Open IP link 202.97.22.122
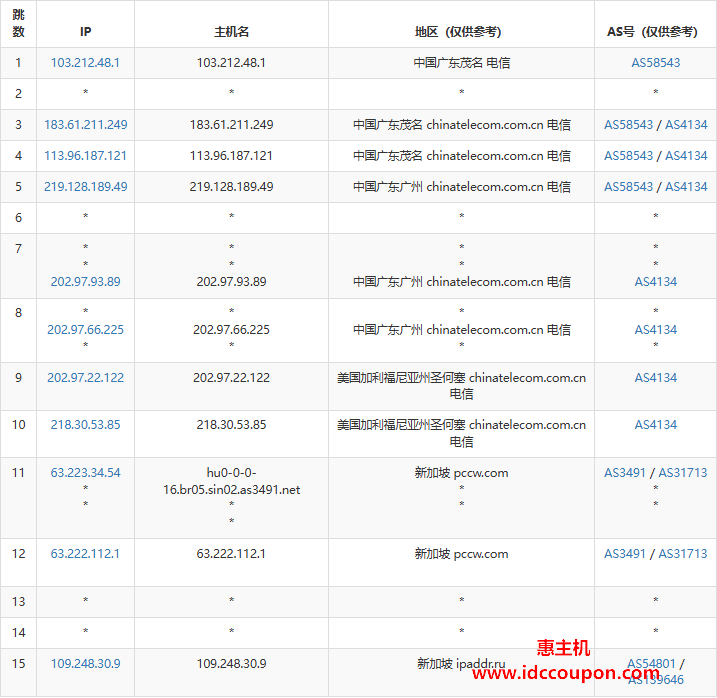The image size is (717, 698). click(86, 378)
